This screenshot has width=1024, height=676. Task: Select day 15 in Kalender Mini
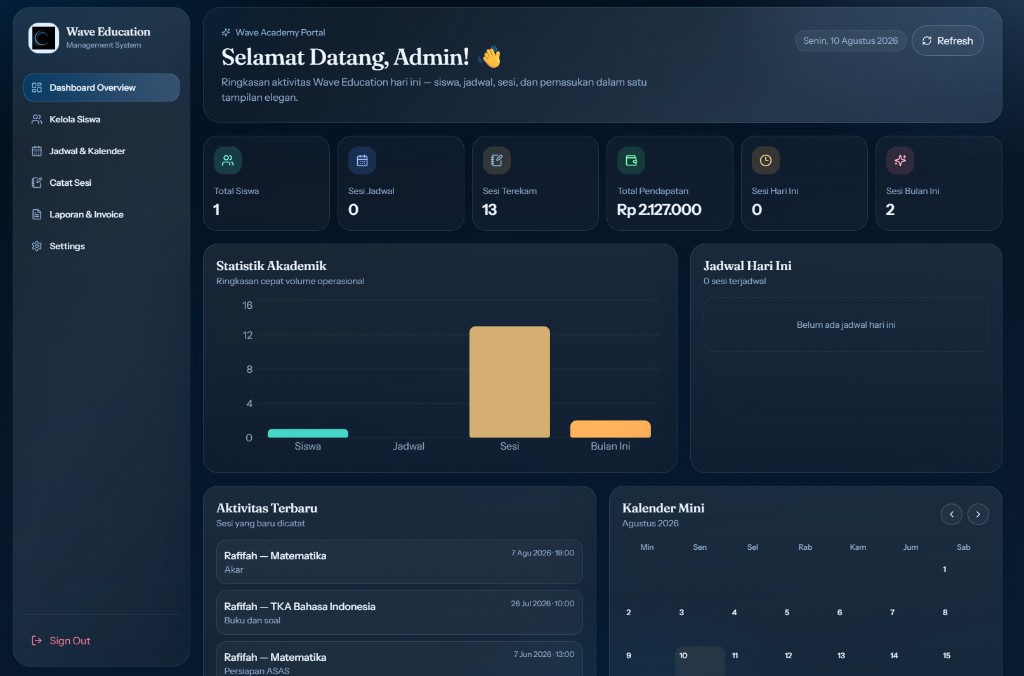[x=946, y=655]
